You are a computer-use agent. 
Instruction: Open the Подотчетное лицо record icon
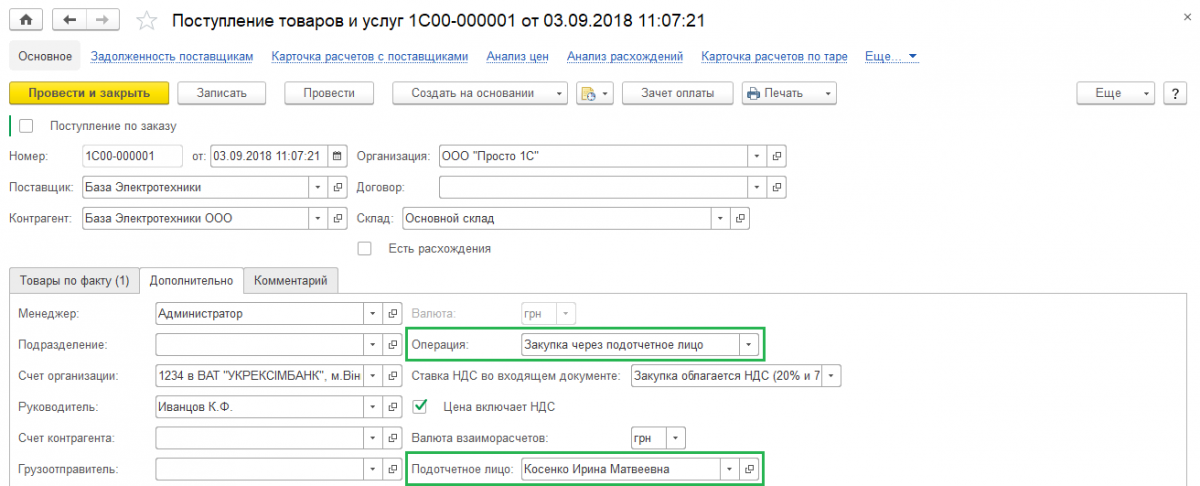(749, 469)
